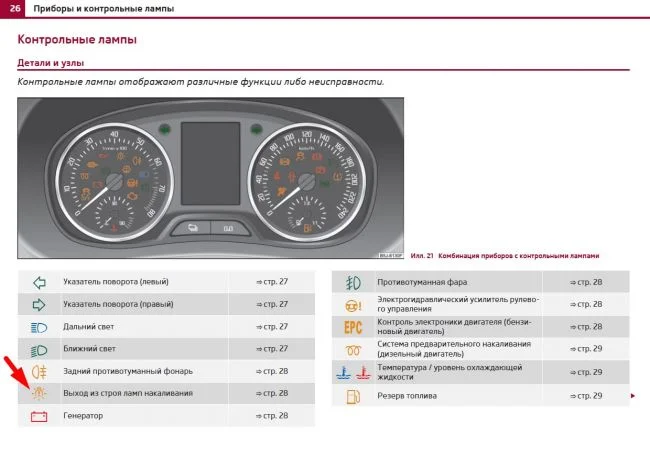Screen dimensions: 650x456
Task: Click the green front fog lamp icon
Action: (x=353, y=282)
